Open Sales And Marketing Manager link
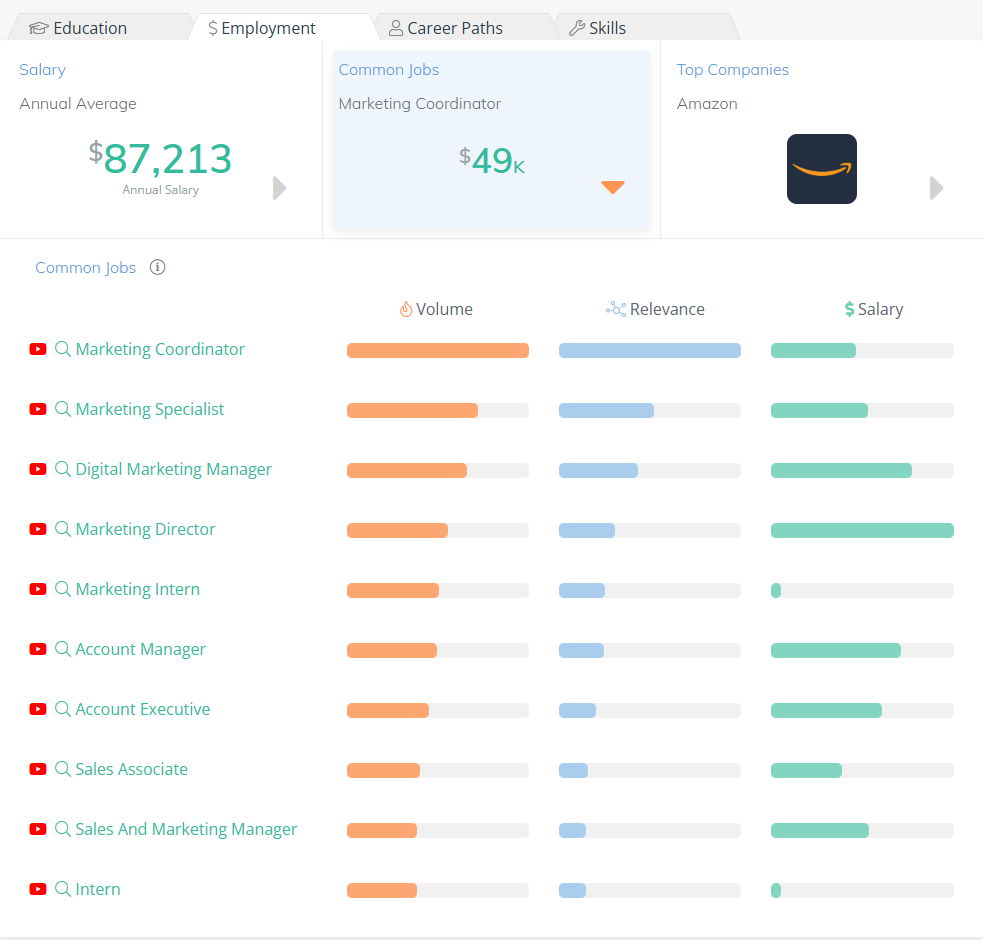 186,829
